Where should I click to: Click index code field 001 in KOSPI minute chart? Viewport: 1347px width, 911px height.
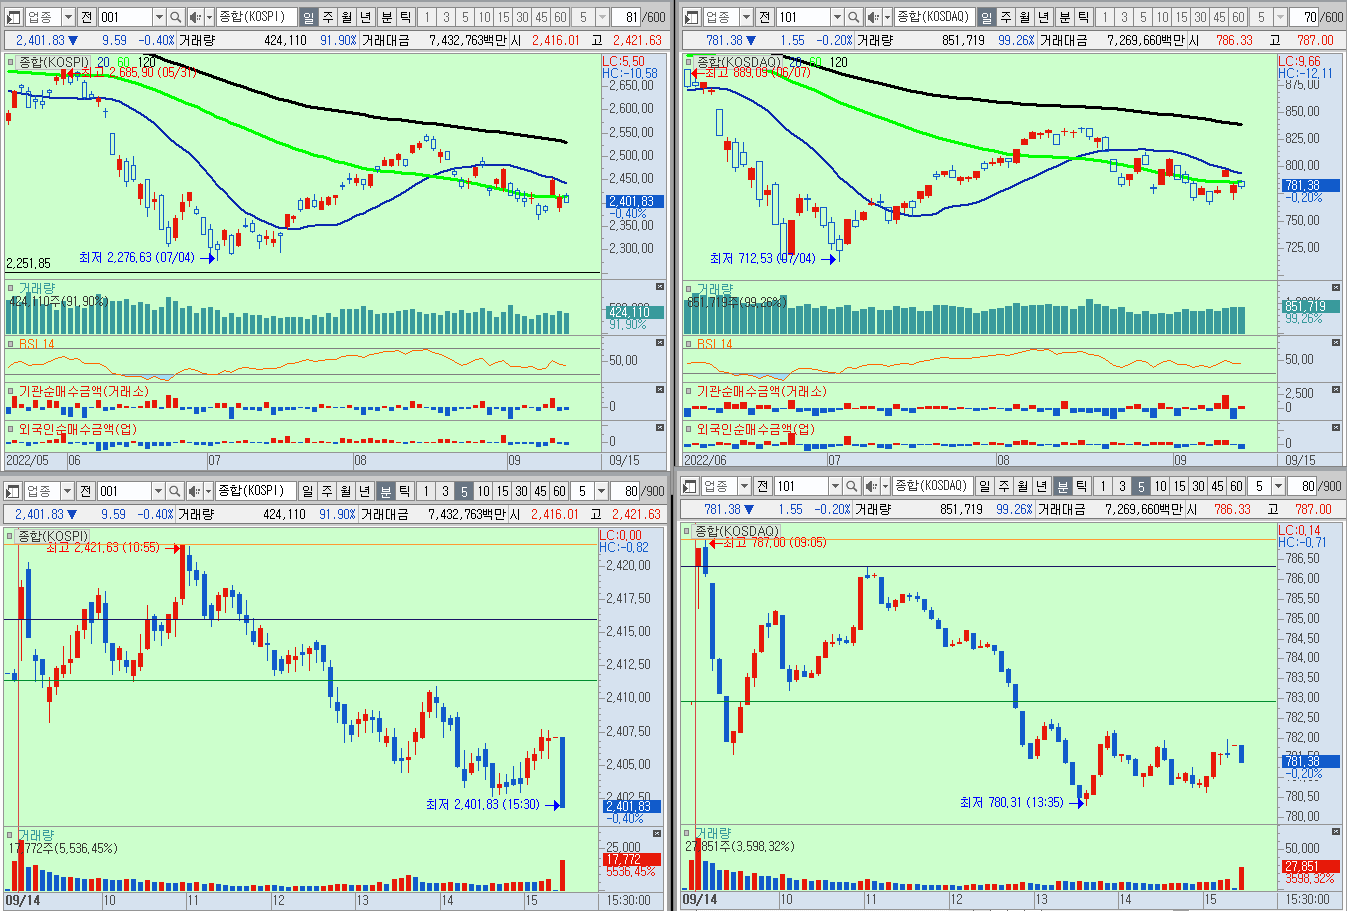(x=125, y=491)
